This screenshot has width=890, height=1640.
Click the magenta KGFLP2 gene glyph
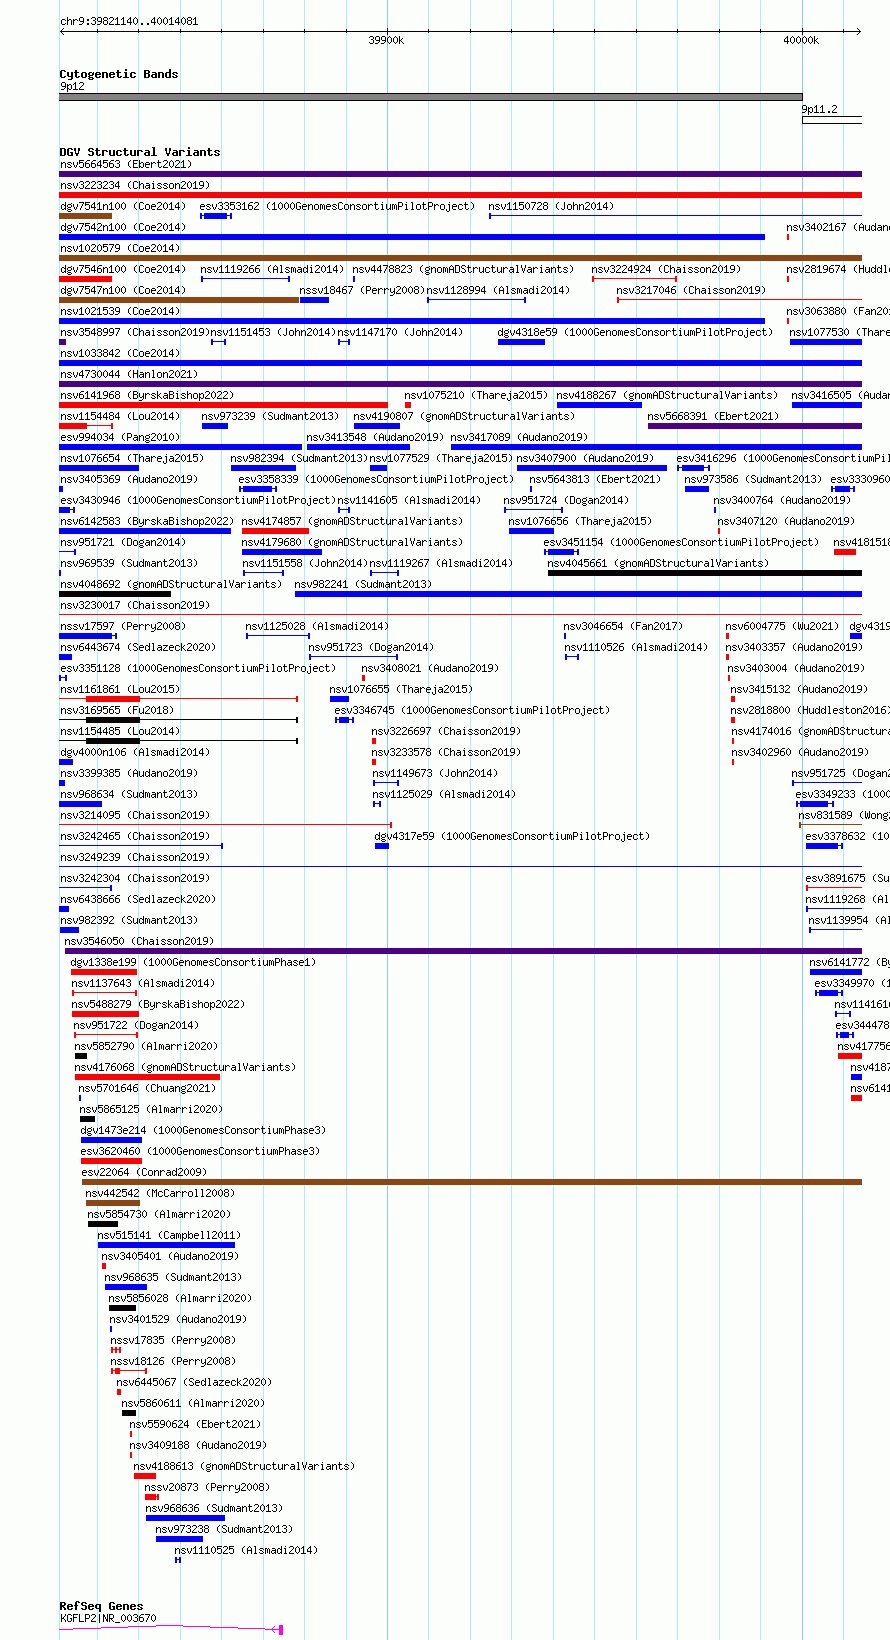[x=171, y=1630]
